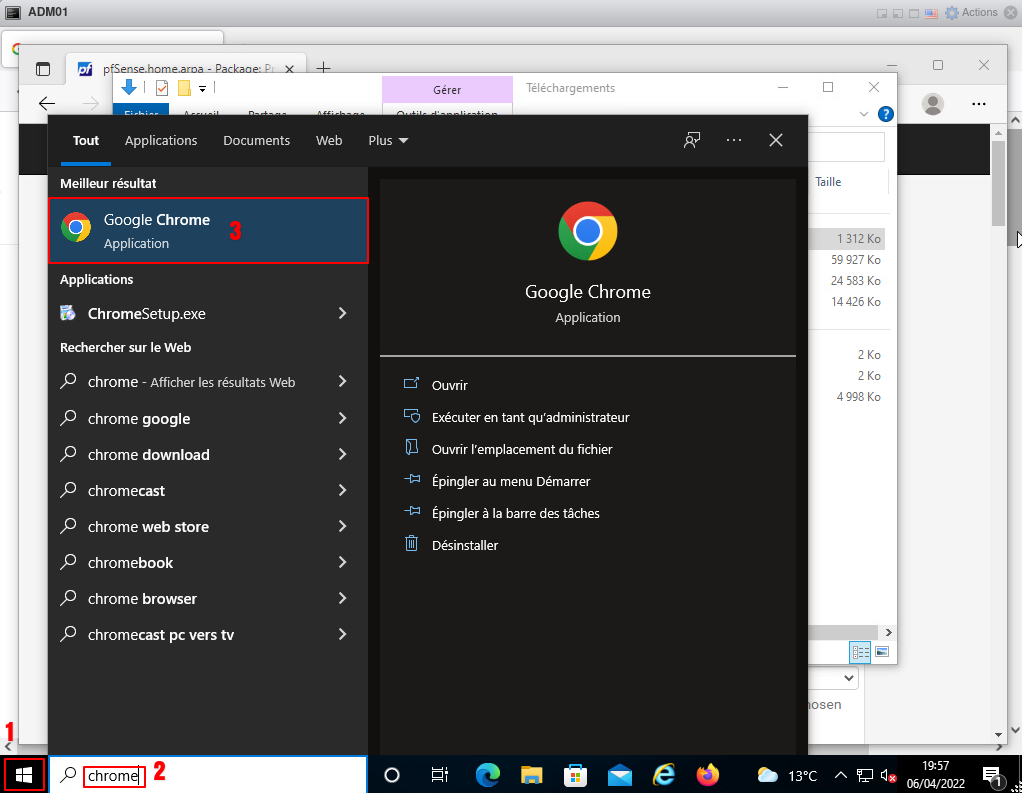Open Microsoft Edge from the taskbar
1022x793 pixels.
pyautogui.click(x=487, y=775)
